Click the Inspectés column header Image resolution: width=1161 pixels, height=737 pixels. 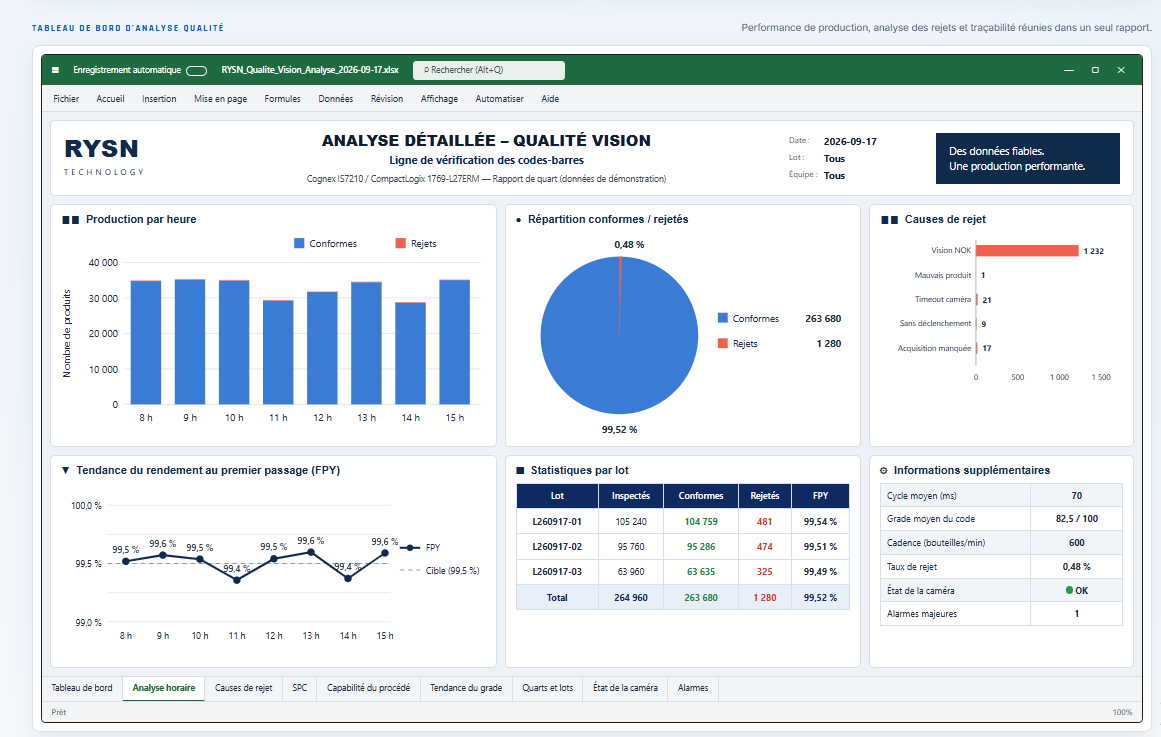(631, 496)
